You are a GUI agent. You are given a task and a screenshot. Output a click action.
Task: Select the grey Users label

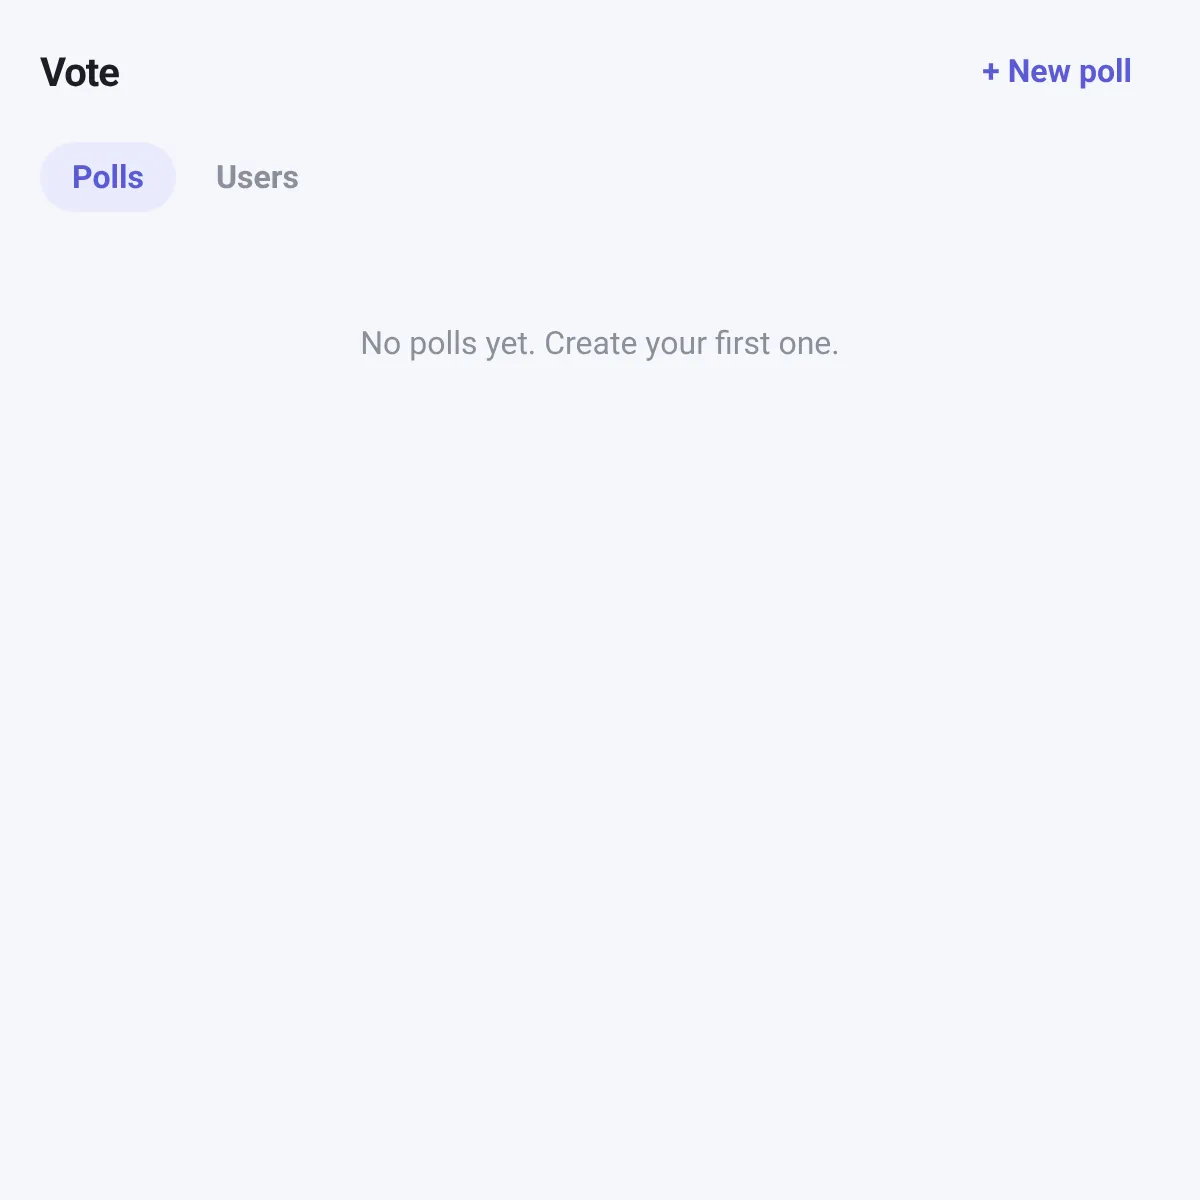(257, 177)
